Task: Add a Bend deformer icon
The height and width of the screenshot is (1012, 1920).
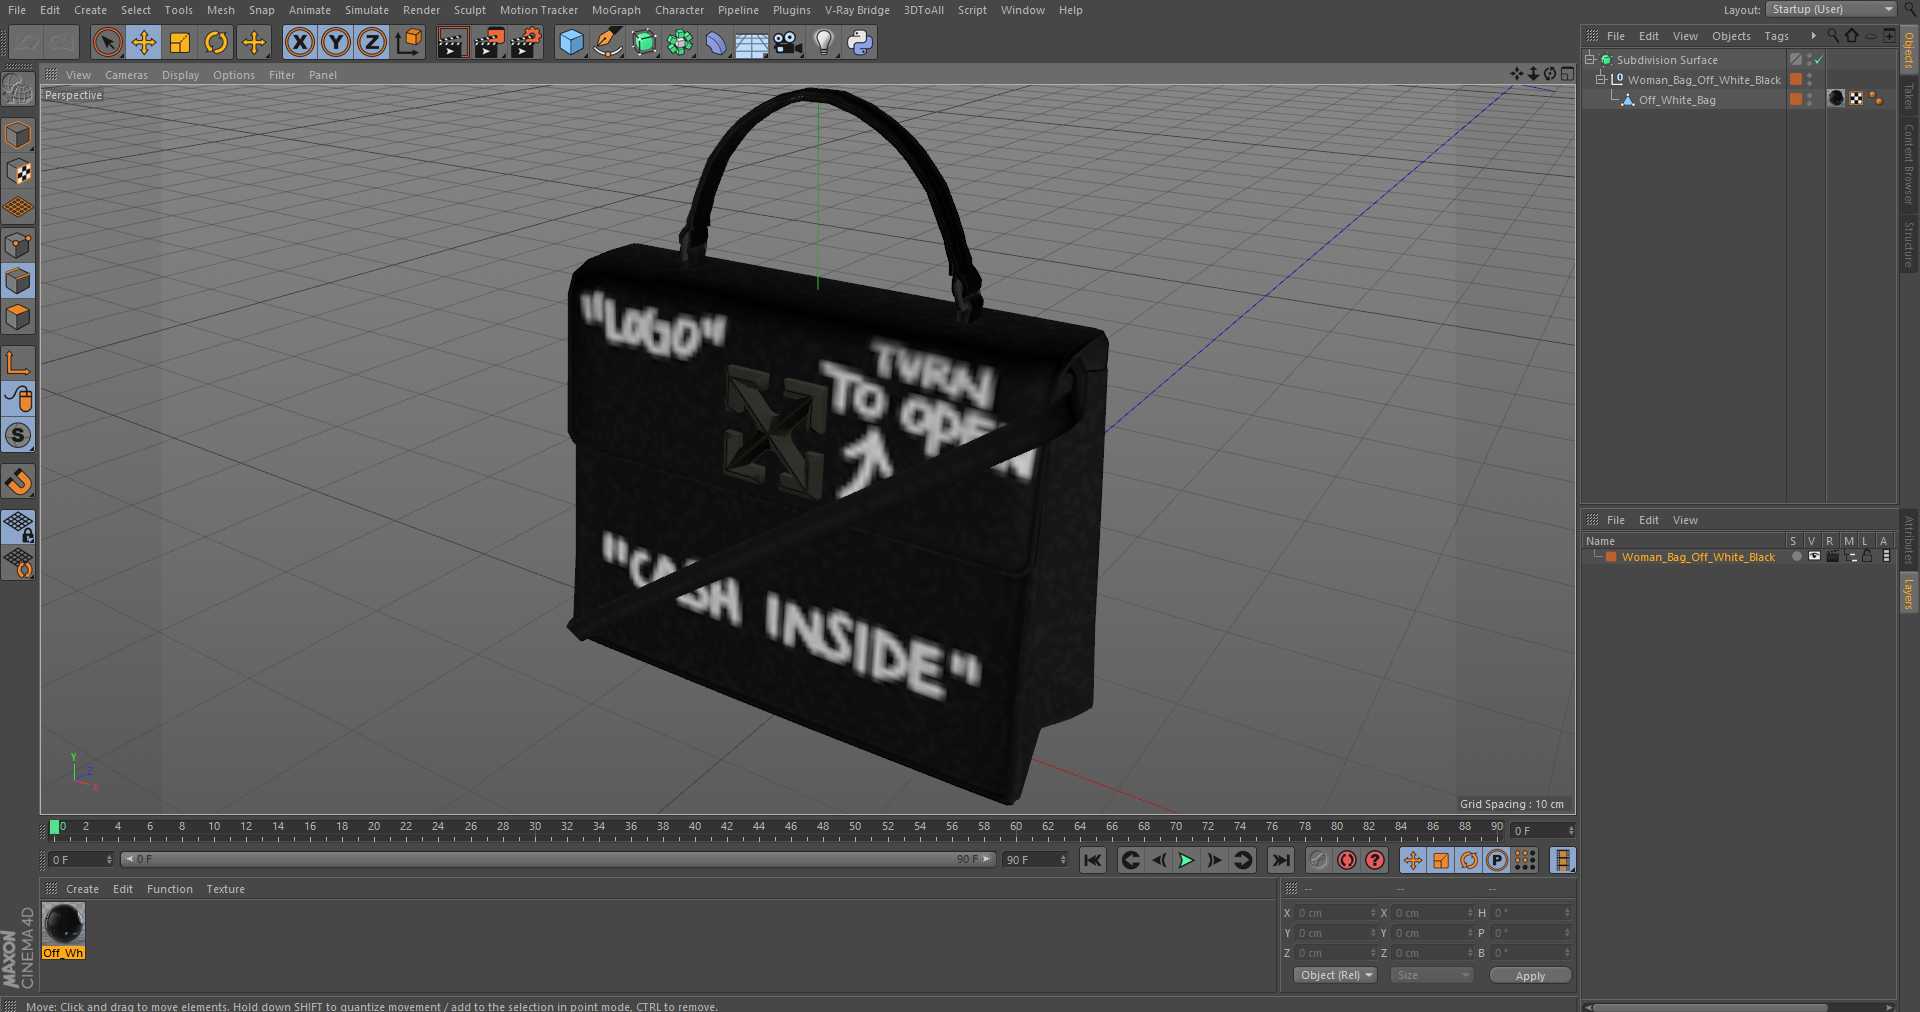Action: coord(716,42)
